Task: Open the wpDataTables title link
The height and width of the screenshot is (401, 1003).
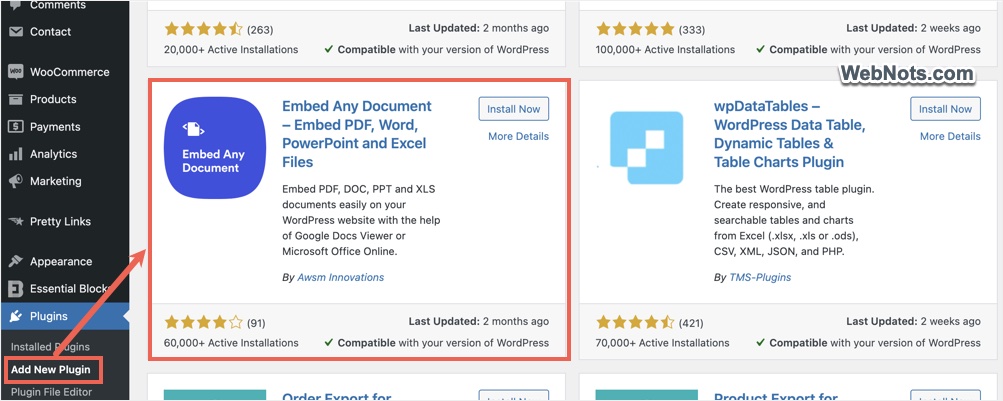Action: [x=789, y=134]
